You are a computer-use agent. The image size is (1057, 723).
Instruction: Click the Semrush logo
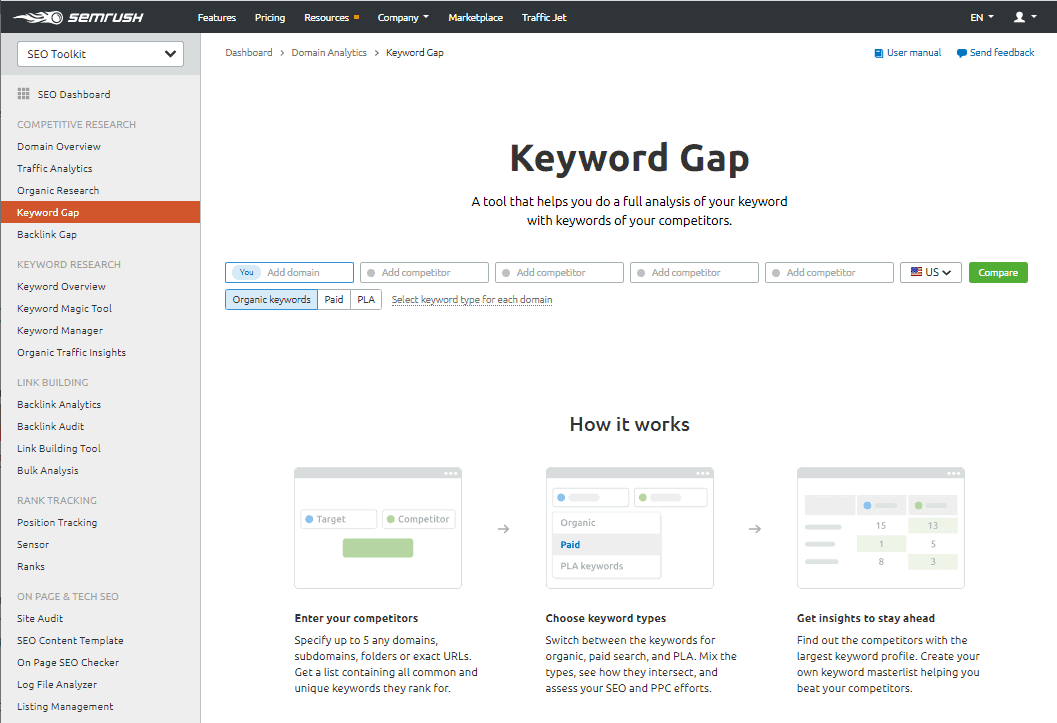tap(78, 17)
